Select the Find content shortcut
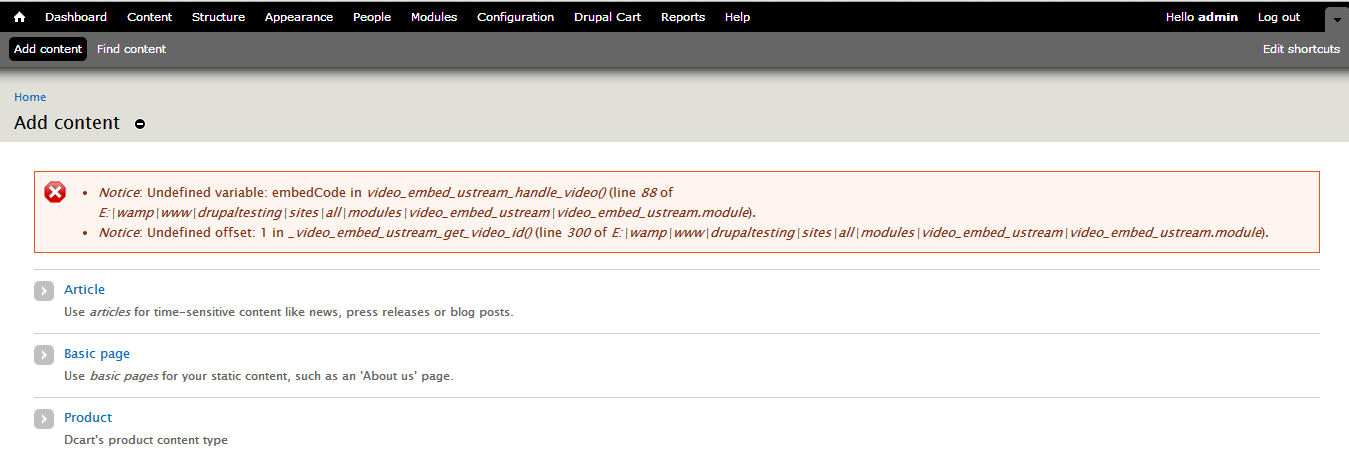Image resolution: width=1349 pixels, height=461 pixels. pyautogui.click(x=132, y=49)
